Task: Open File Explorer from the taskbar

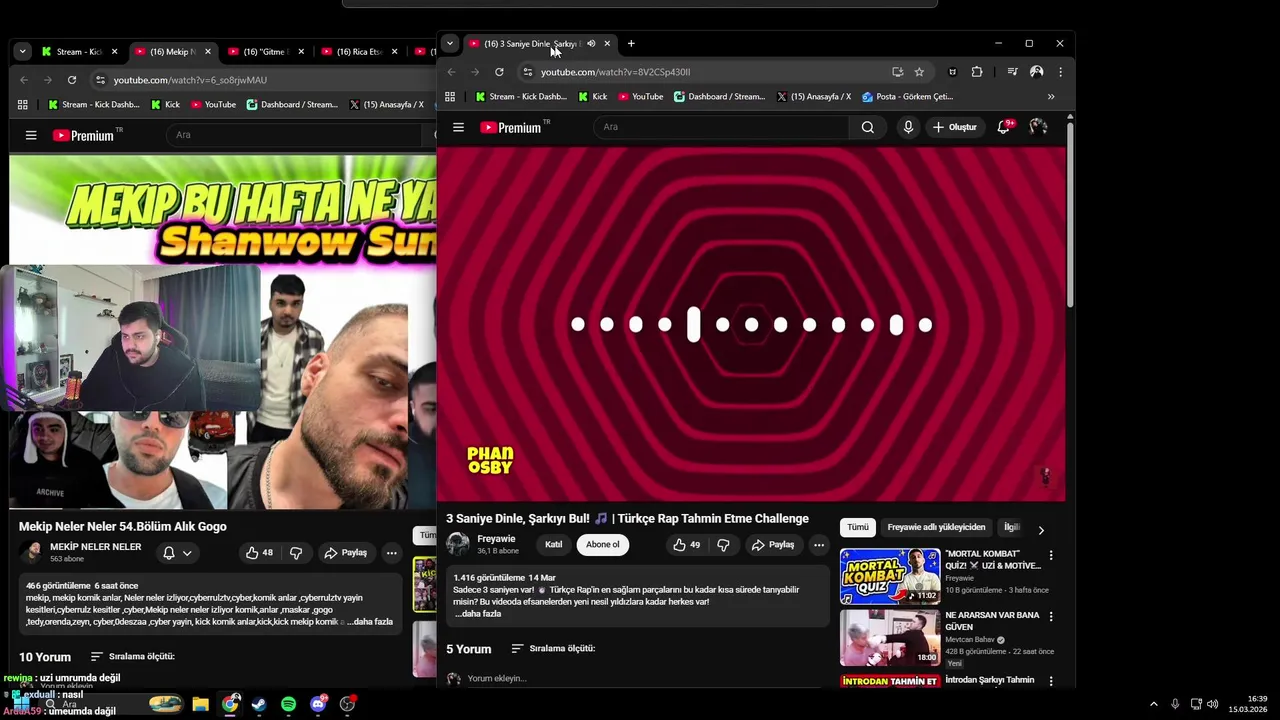Action: point(200,704)
